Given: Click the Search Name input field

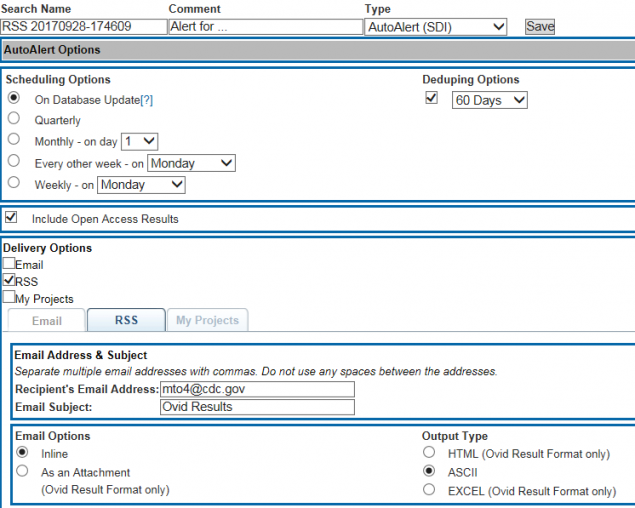Looking at the screenshot, I should (82, 27).
